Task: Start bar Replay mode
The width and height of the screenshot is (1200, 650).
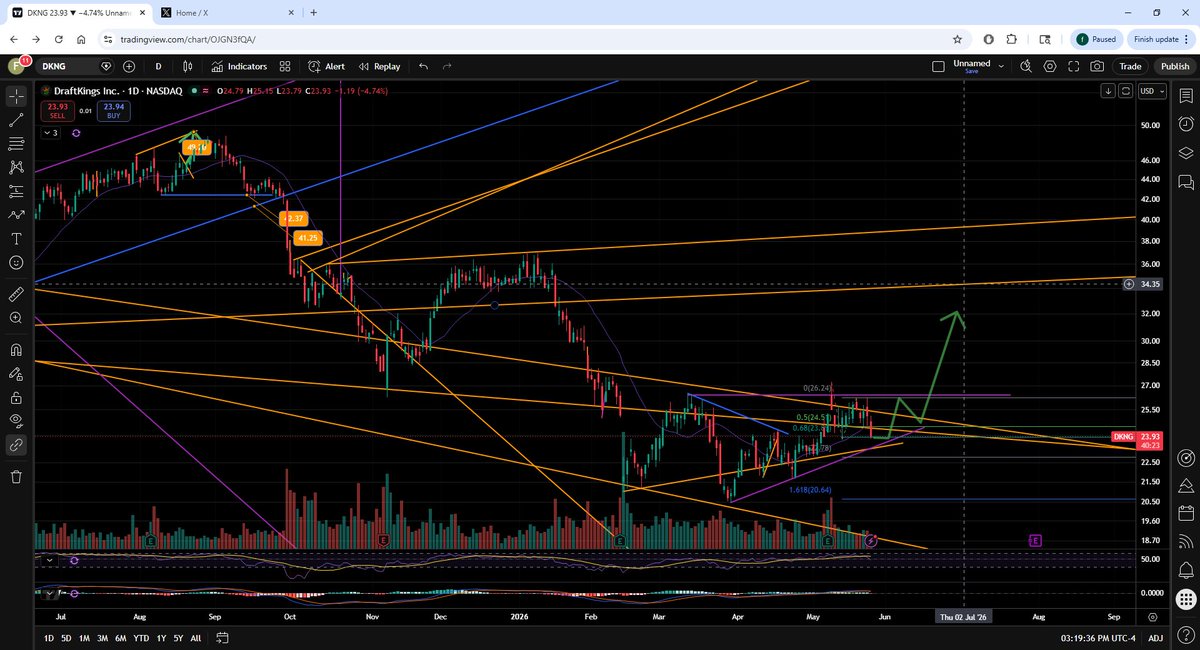Action: [380, 66]
